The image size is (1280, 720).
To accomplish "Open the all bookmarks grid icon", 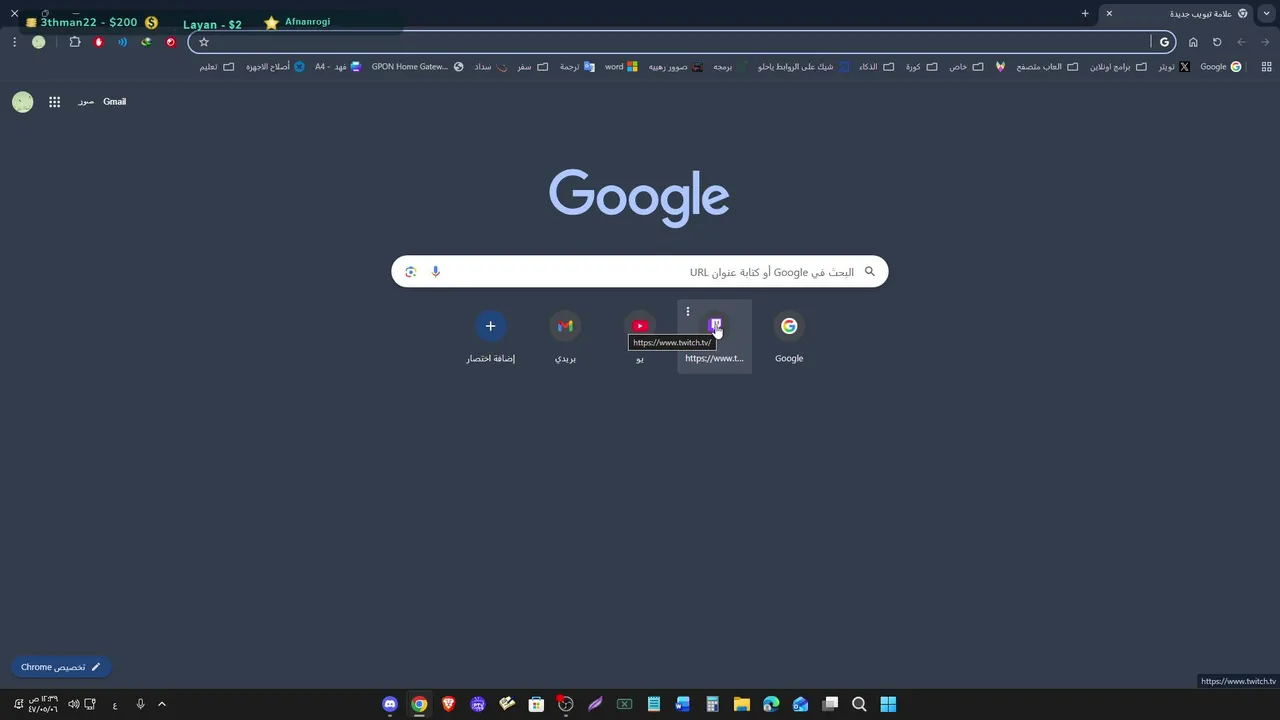I will (x=1267, y=67).
